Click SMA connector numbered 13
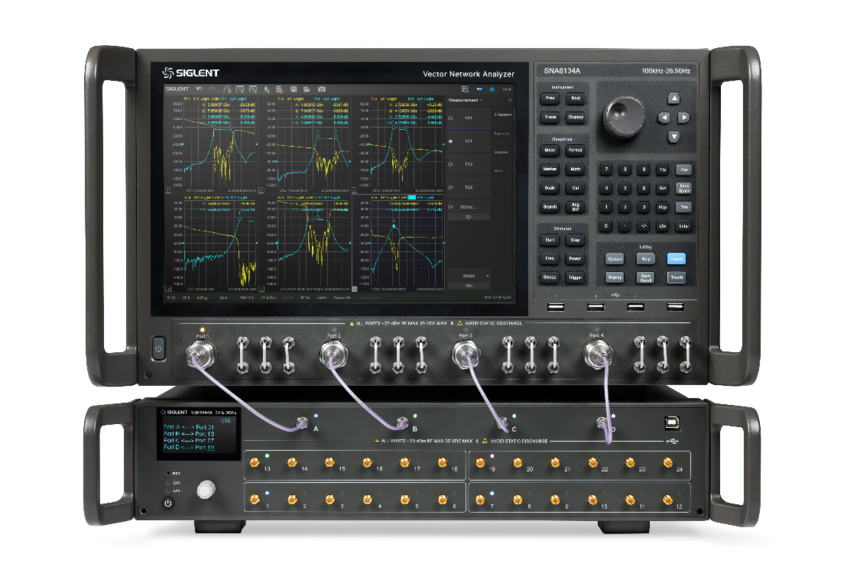This screenshot has width=860, height=573. click(254, 463)
